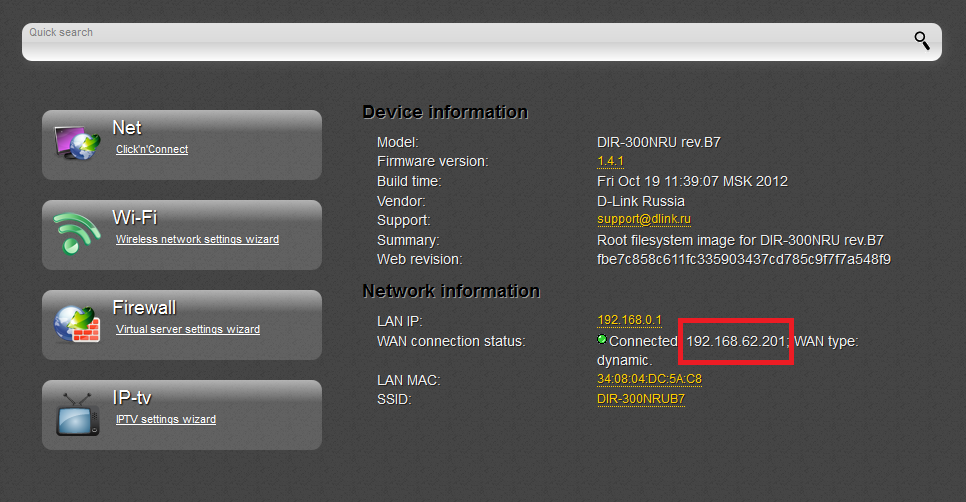The width and height of the screenshot is (966, 502).
Task: Click the green WAN connected status indicator
Action: coord(602,339)
